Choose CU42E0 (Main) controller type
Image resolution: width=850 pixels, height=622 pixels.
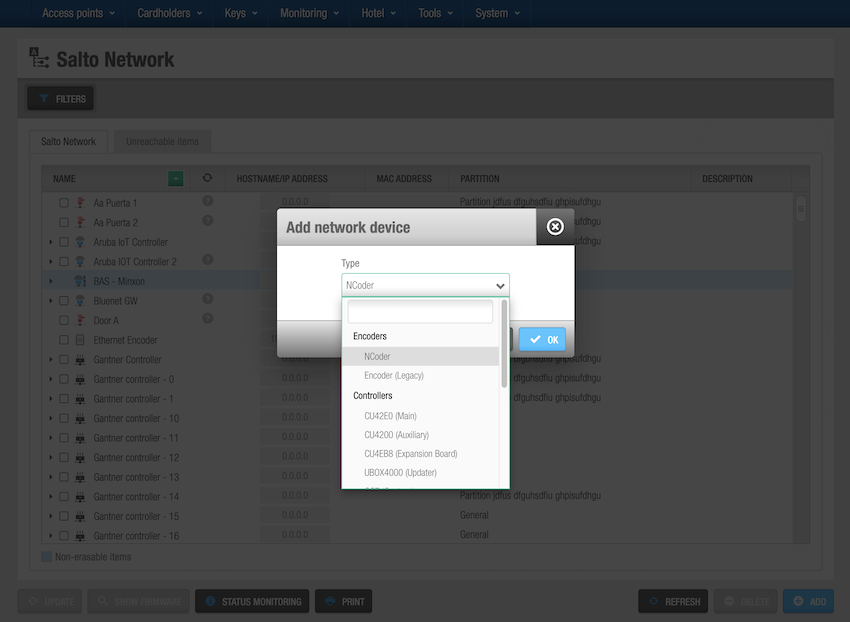[420, 416]
